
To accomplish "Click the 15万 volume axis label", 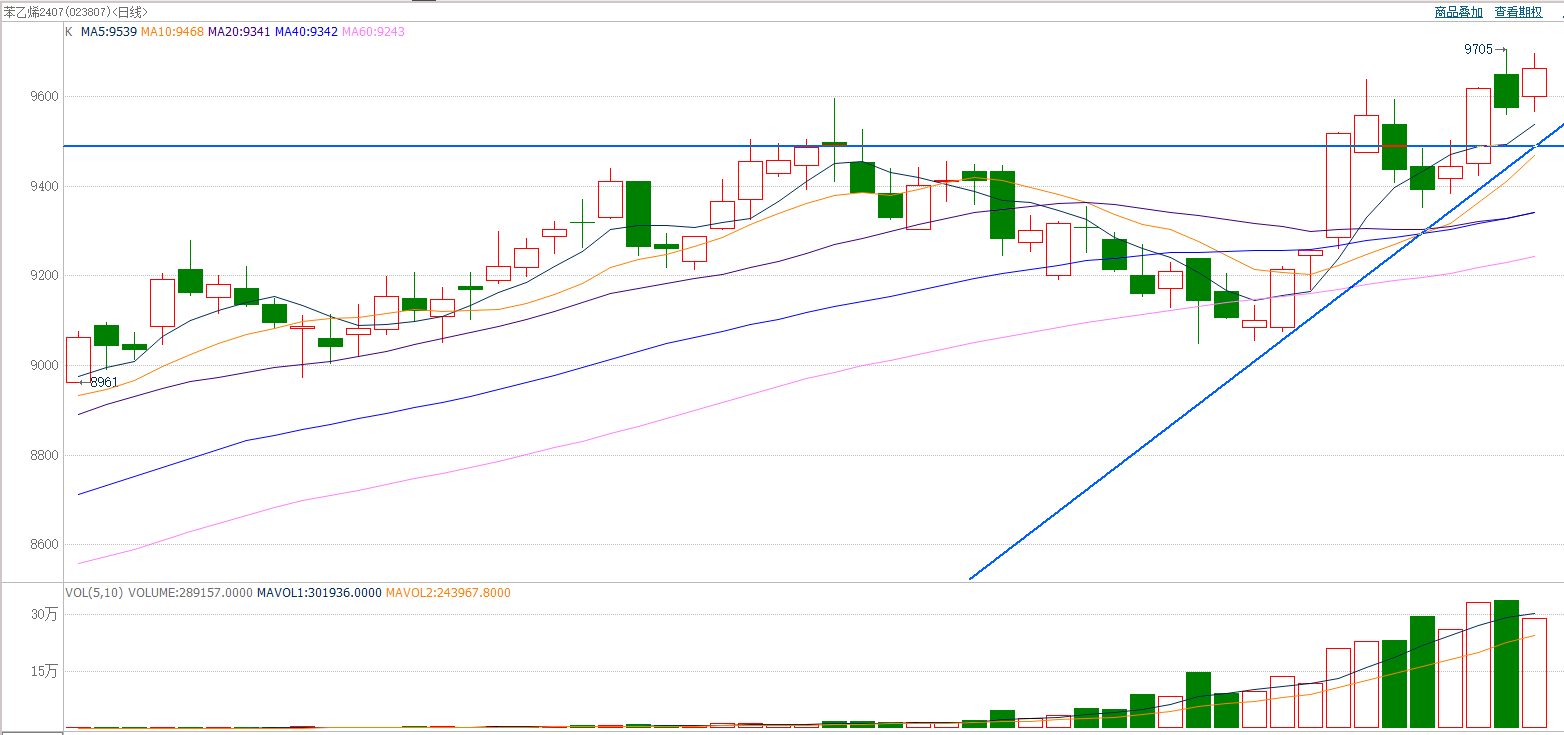I will (45, 671).
